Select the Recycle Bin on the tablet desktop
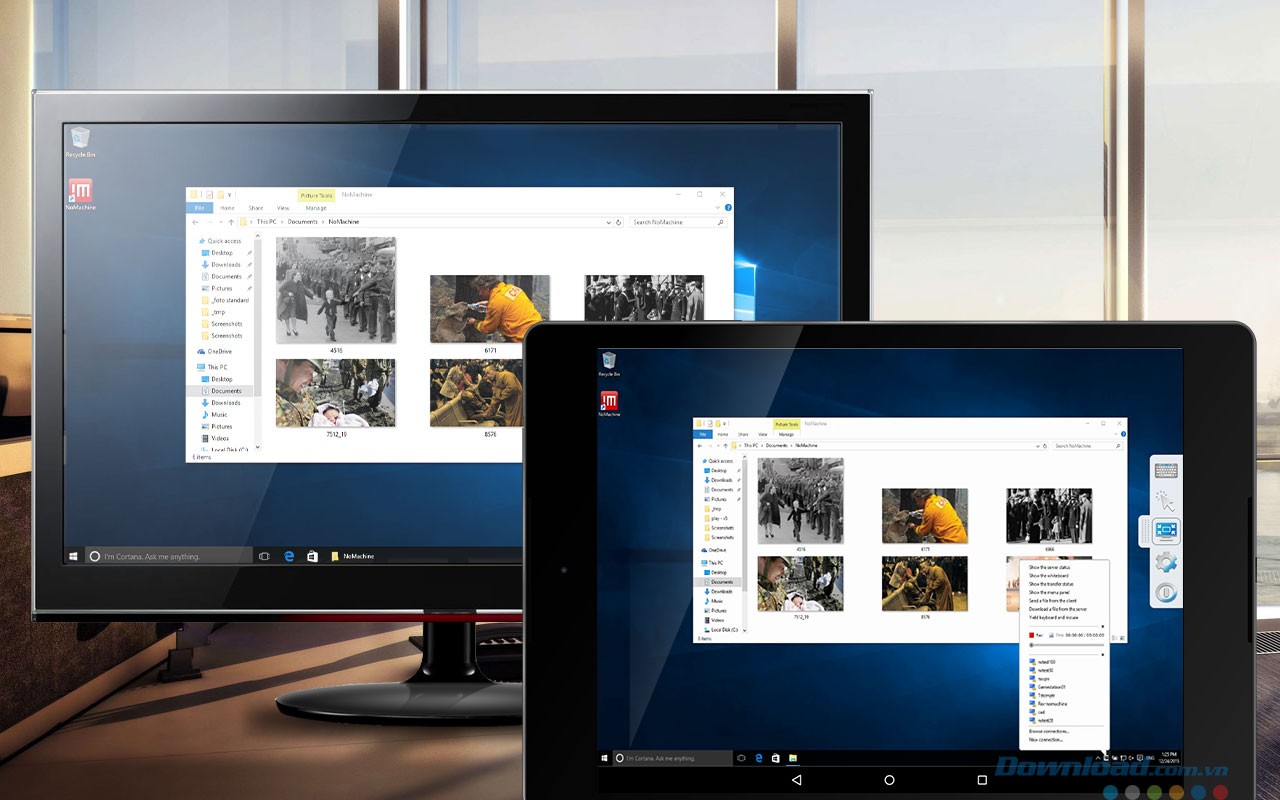 point(609,363)
